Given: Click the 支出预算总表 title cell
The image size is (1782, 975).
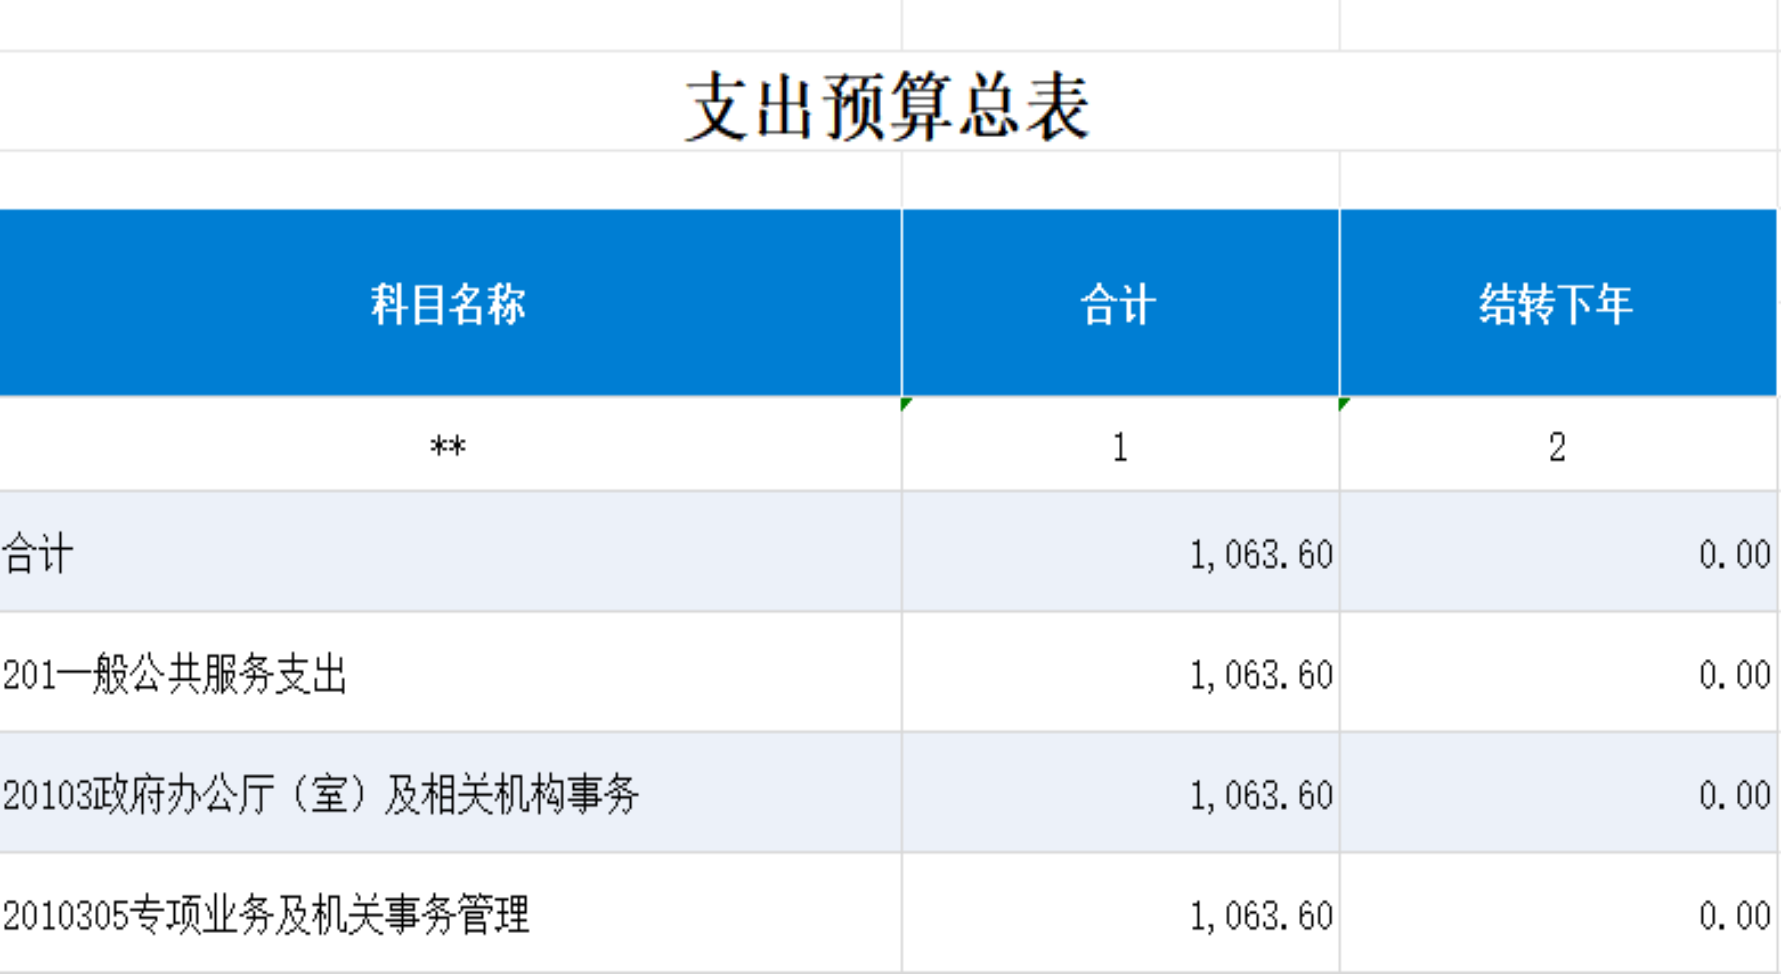Looking at the screenshot, I should [886, 105].
